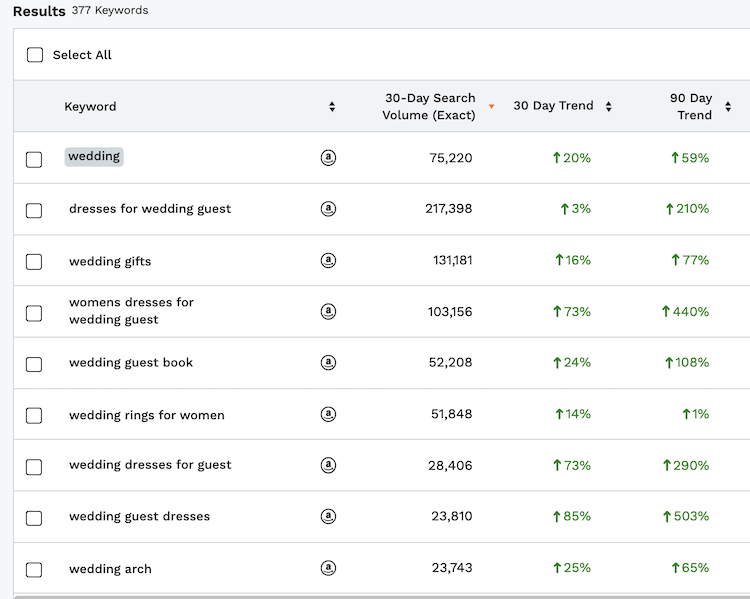Click Amazon icon next to 'wedding guest book'
Viewport: 750px width, 599px height.
click(x=328, y=363)
